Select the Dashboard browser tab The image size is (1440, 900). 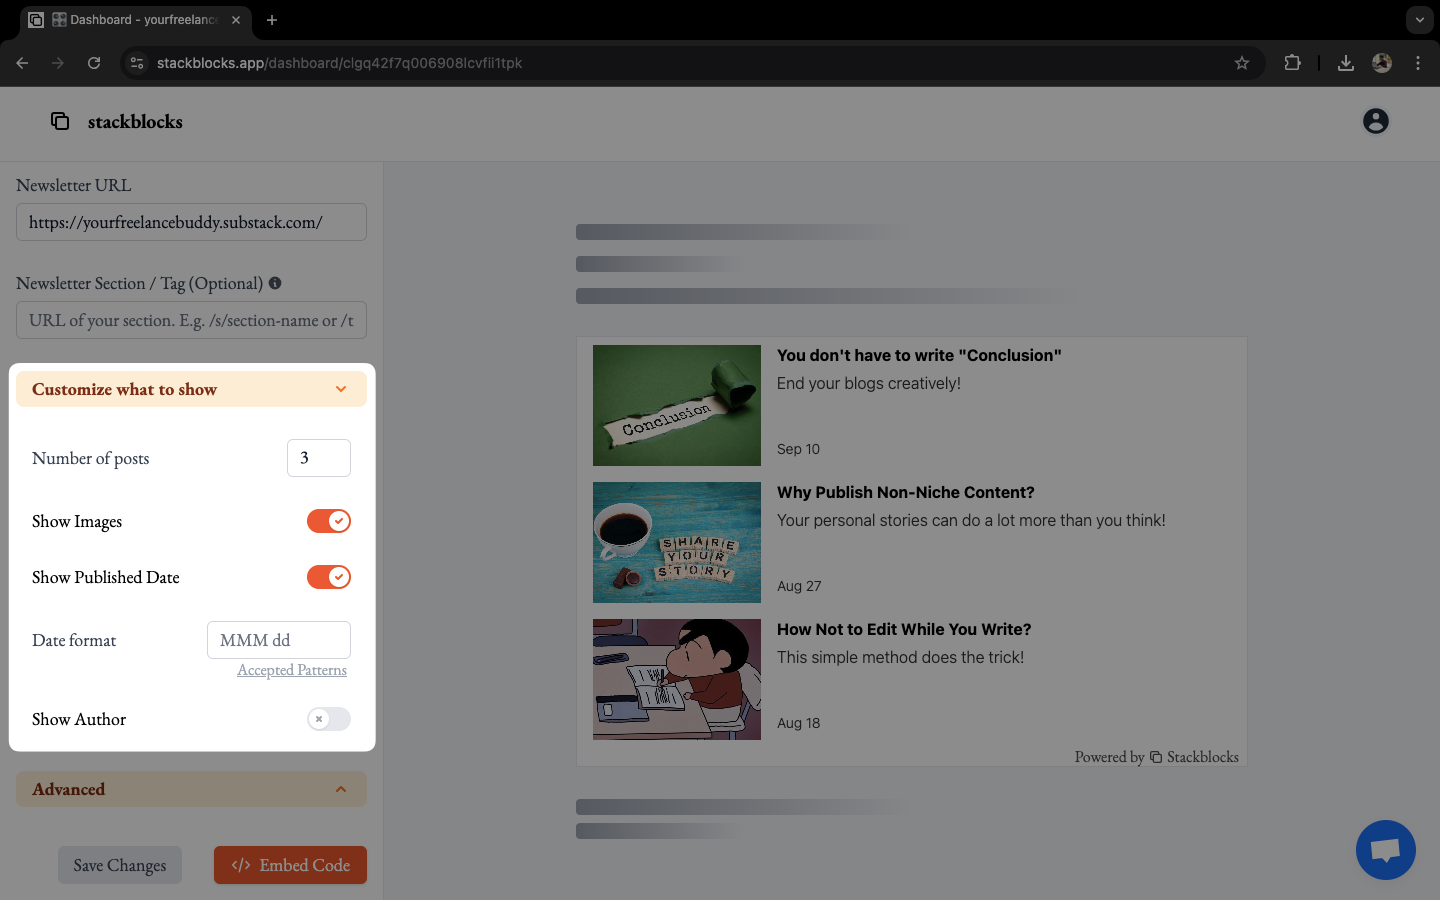135,20
